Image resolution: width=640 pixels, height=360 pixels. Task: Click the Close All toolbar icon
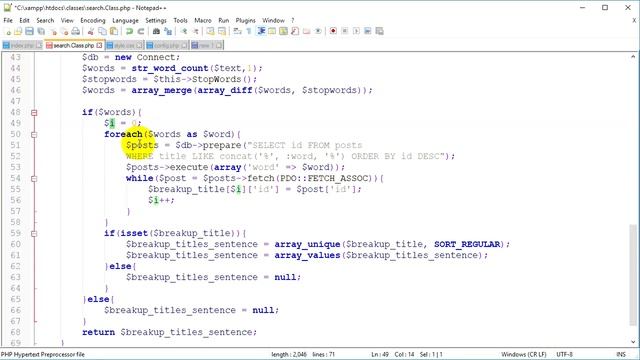tap(64, 31)
